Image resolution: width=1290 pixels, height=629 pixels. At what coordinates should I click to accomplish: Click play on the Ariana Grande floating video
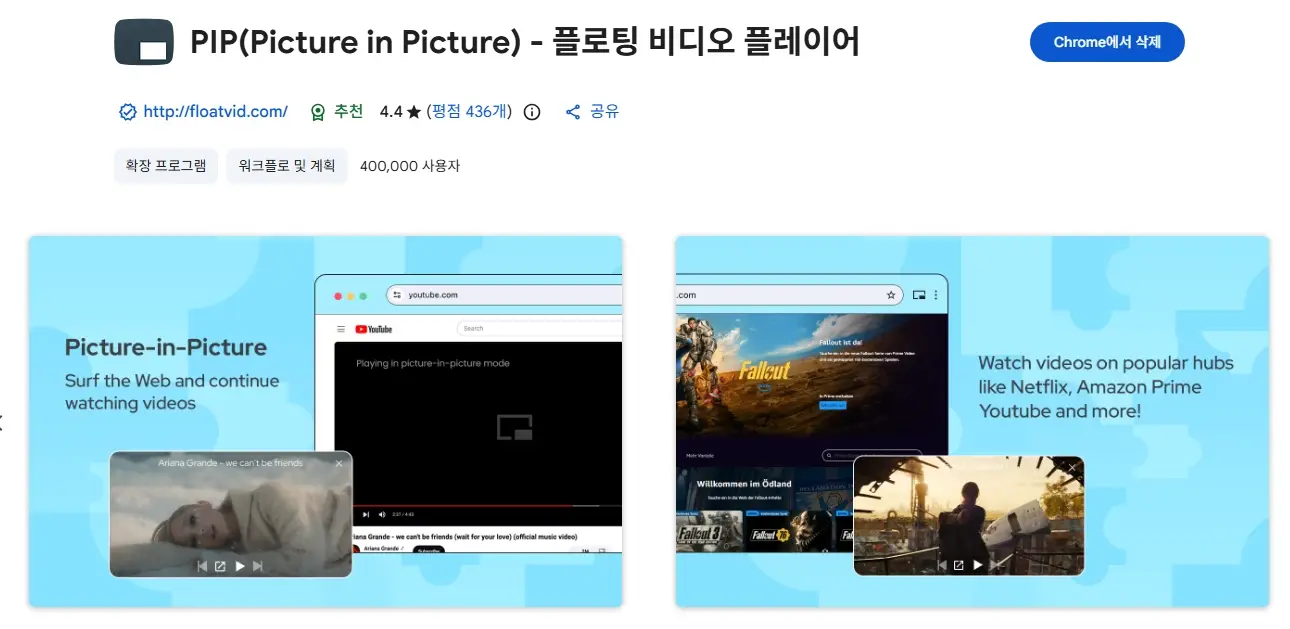(240, 566)
